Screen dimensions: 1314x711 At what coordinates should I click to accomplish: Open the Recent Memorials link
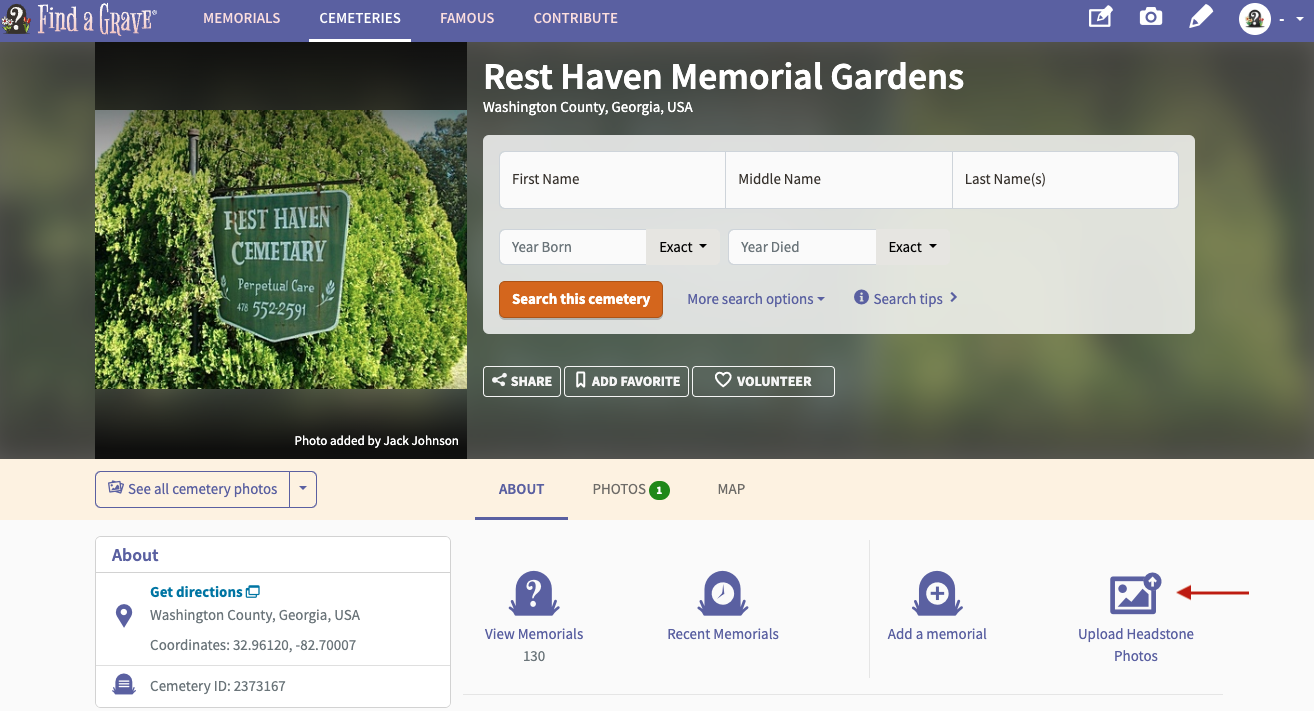[x=723, y=634]
